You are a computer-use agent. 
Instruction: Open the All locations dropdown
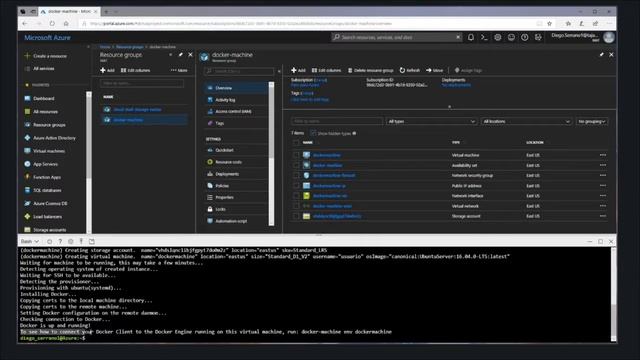click(x=526, y=121)
